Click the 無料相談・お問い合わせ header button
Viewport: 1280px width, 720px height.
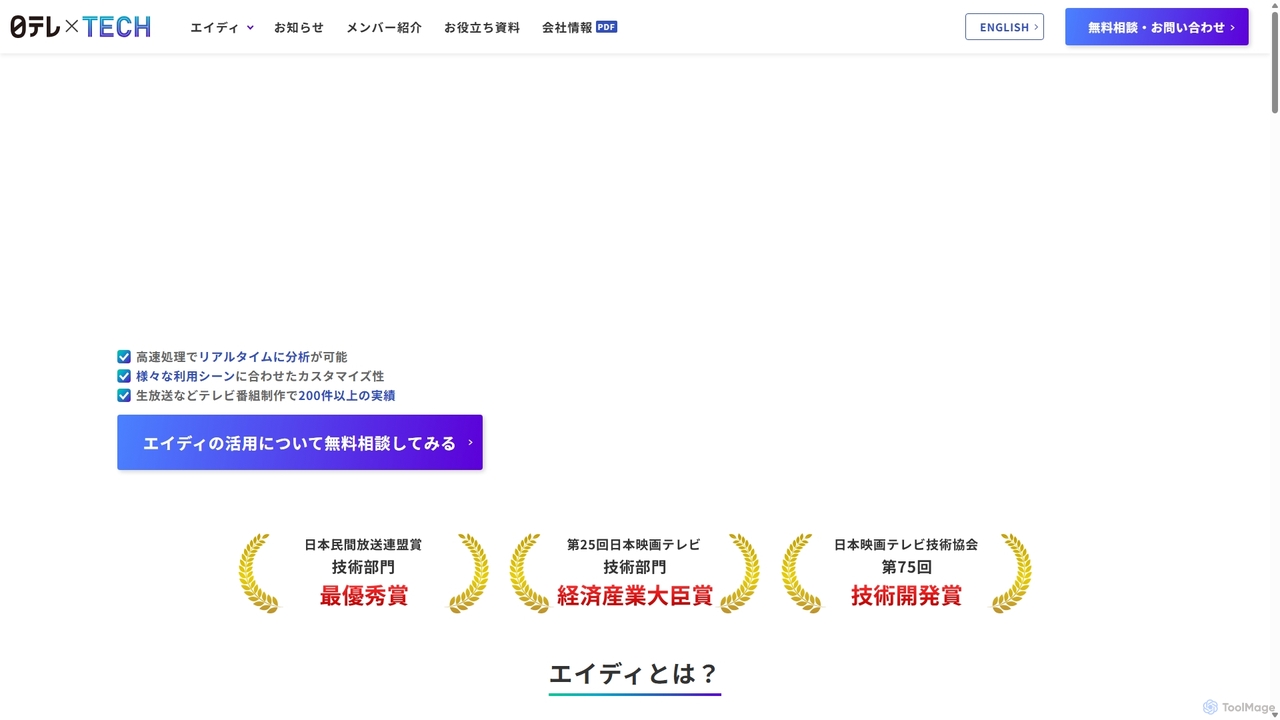point(1157,27)
